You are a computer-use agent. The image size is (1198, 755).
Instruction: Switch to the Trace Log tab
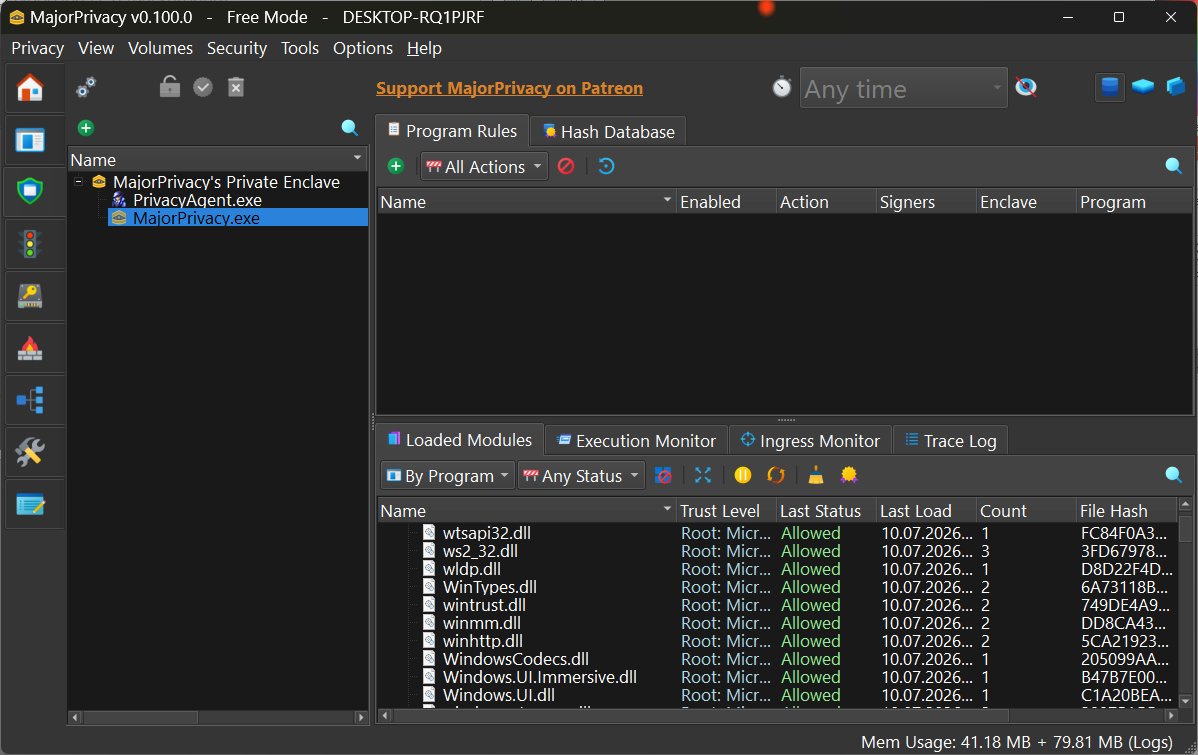[950, 440]
